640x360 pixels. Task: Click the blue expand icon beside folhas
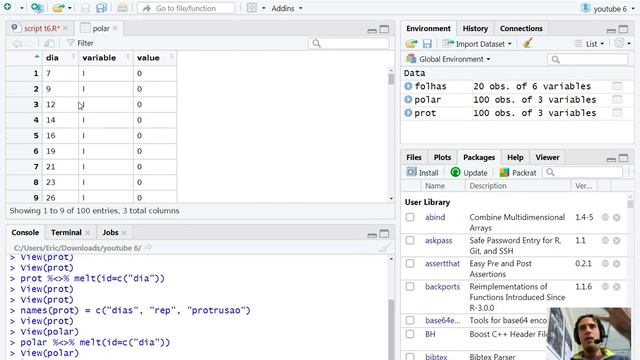pyautogui.click(x=408, y=86)
